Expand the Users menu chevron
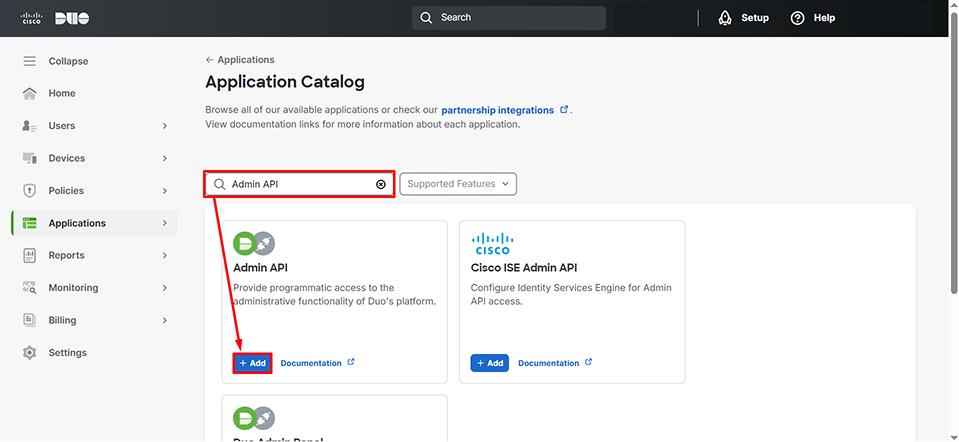959x442 pixels. [165, 126]
